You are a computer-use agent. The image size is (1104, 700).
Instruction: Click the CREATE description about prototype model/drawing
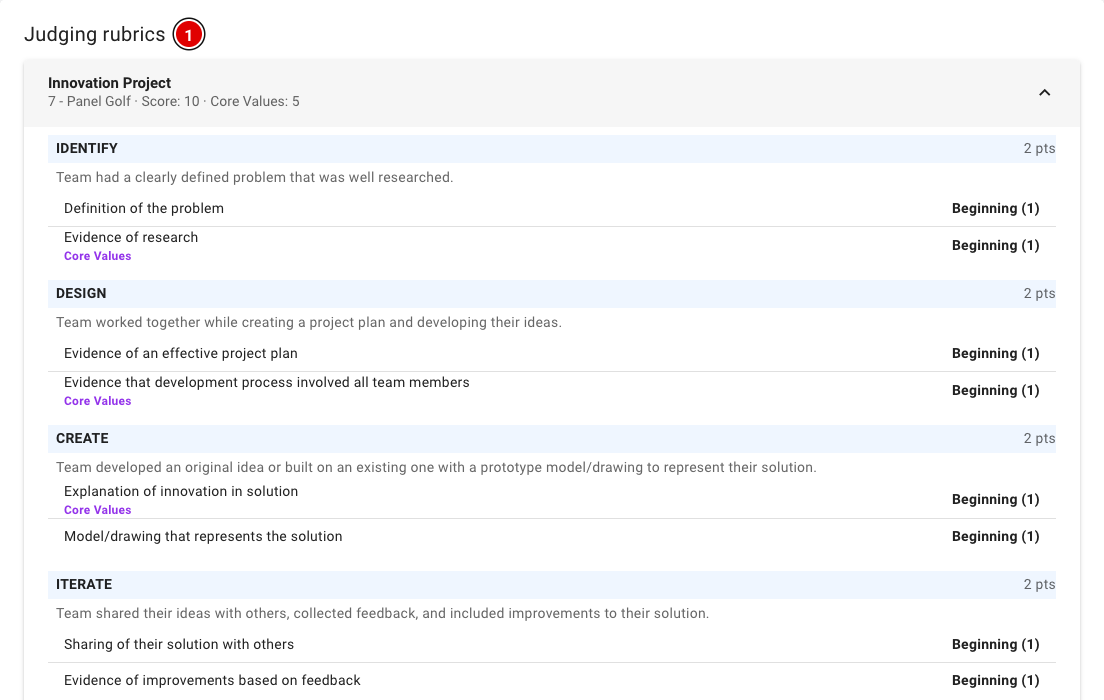coord(436,468)
